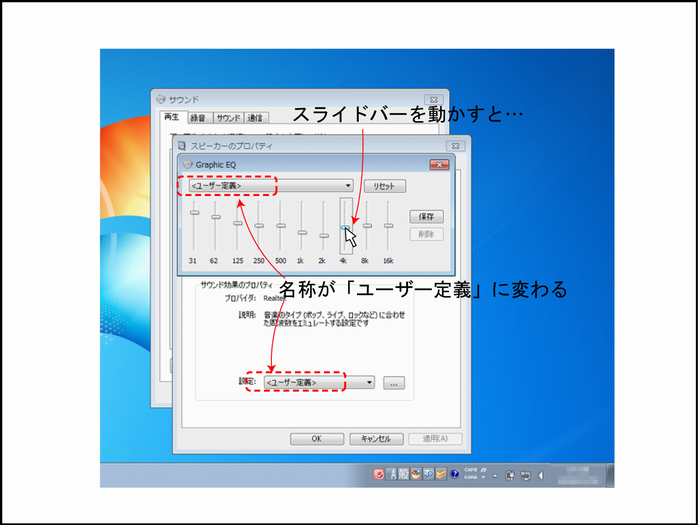The width and height of the screenshot is (700, 525).
Task: Click the network tray icon
Action: point(525,476)
